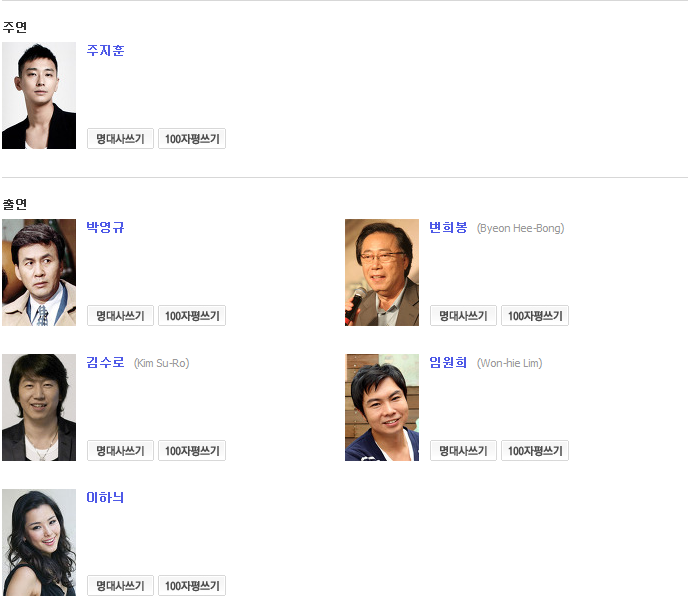Click 명대사쓰기 button under 김수로
The height and width of the screenshot is (615, 690).
point(120,451)
